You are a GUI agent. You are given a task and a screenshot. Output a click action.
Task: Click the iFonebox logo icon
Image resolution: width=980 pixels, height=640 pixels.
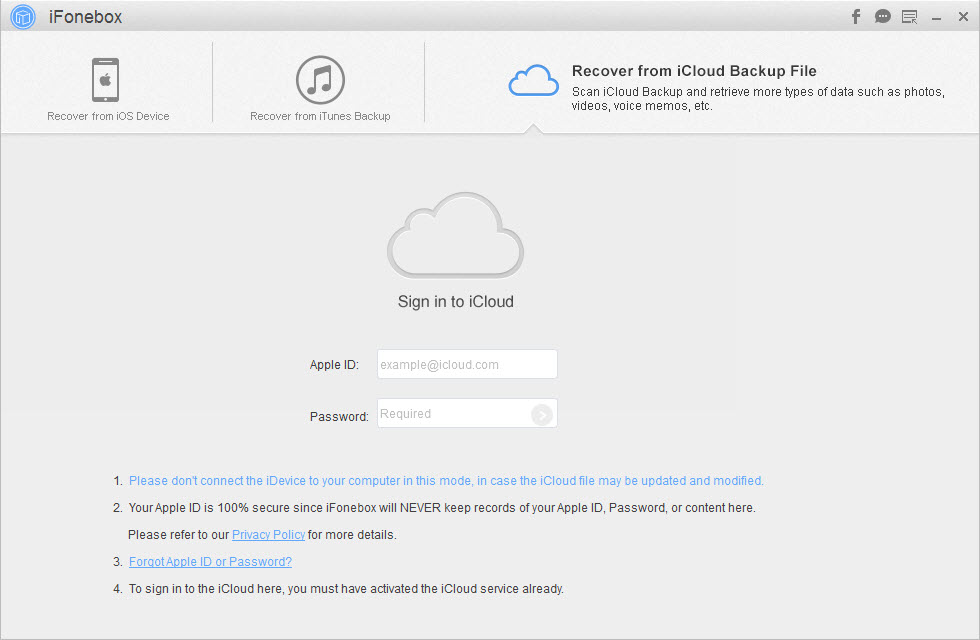point(23,17)
